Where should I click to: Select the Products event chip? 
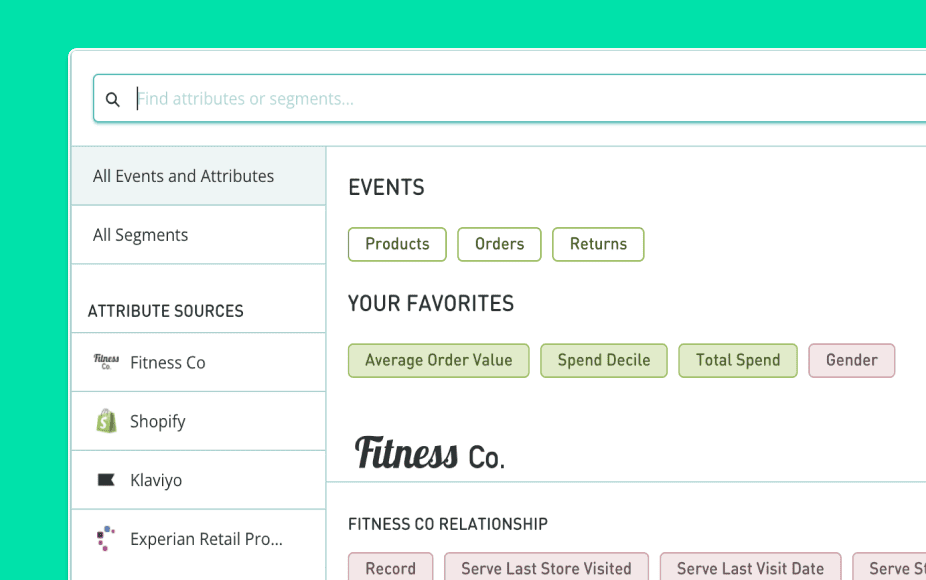[x=397, y=244]
